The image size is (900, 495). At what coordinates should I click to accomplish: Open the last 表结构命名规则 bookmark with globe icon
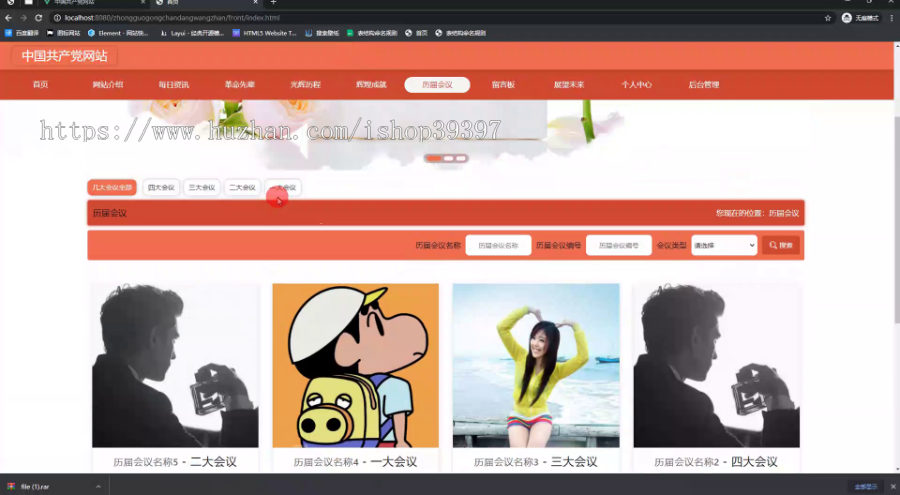460,33
